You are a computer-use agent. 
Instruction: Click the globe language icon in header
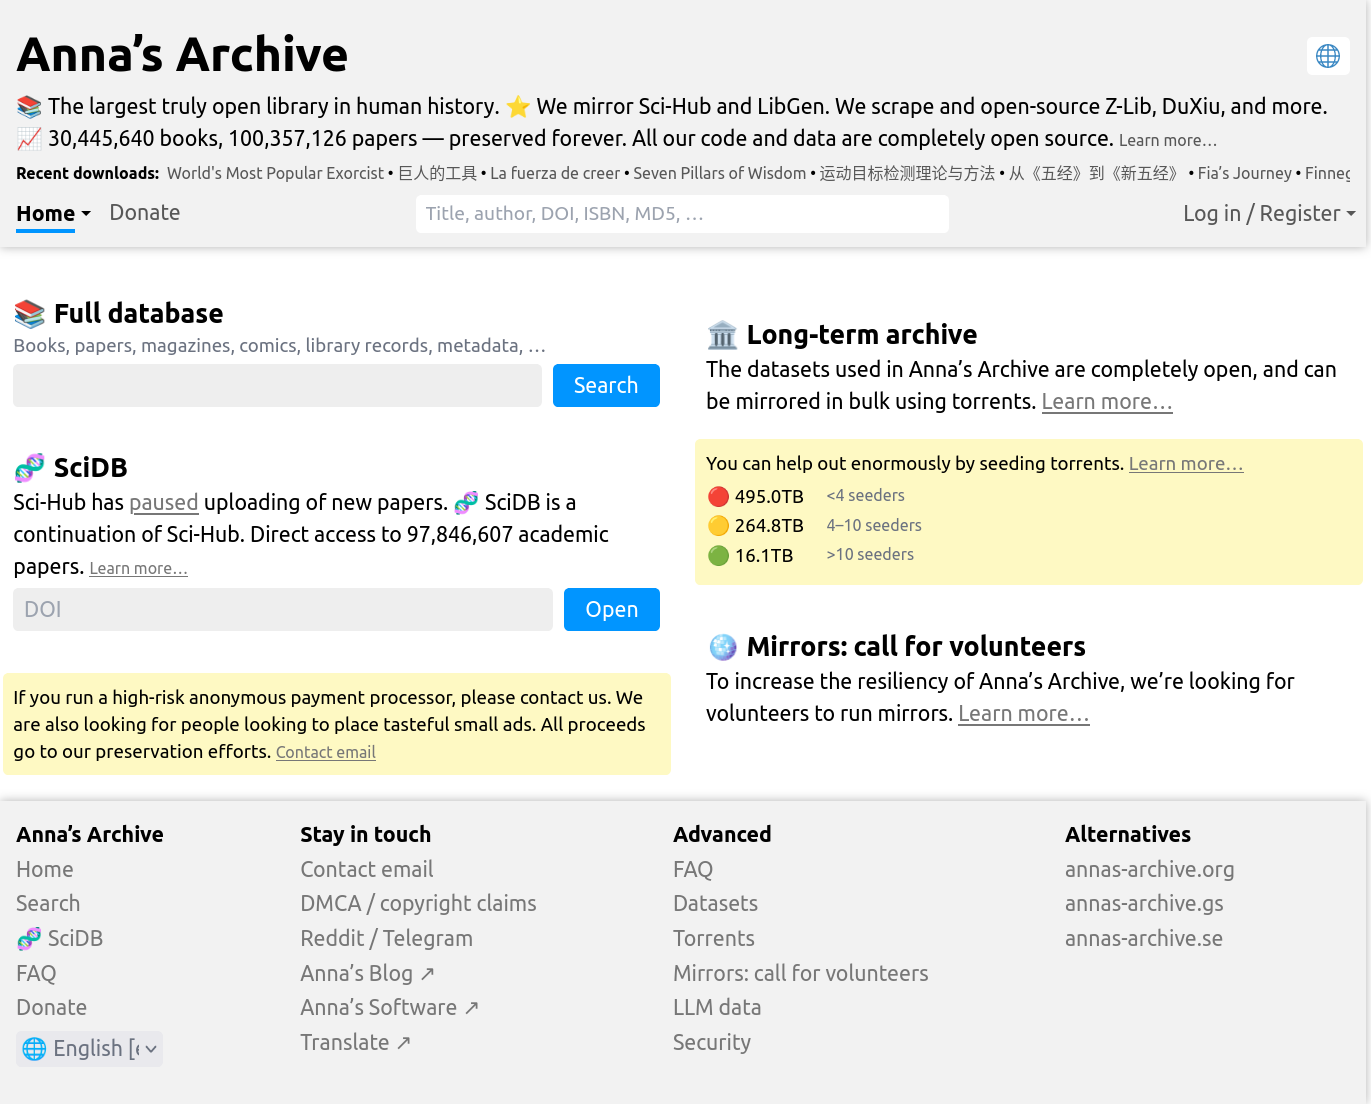pyautogui.click(x=1327, y=56)
